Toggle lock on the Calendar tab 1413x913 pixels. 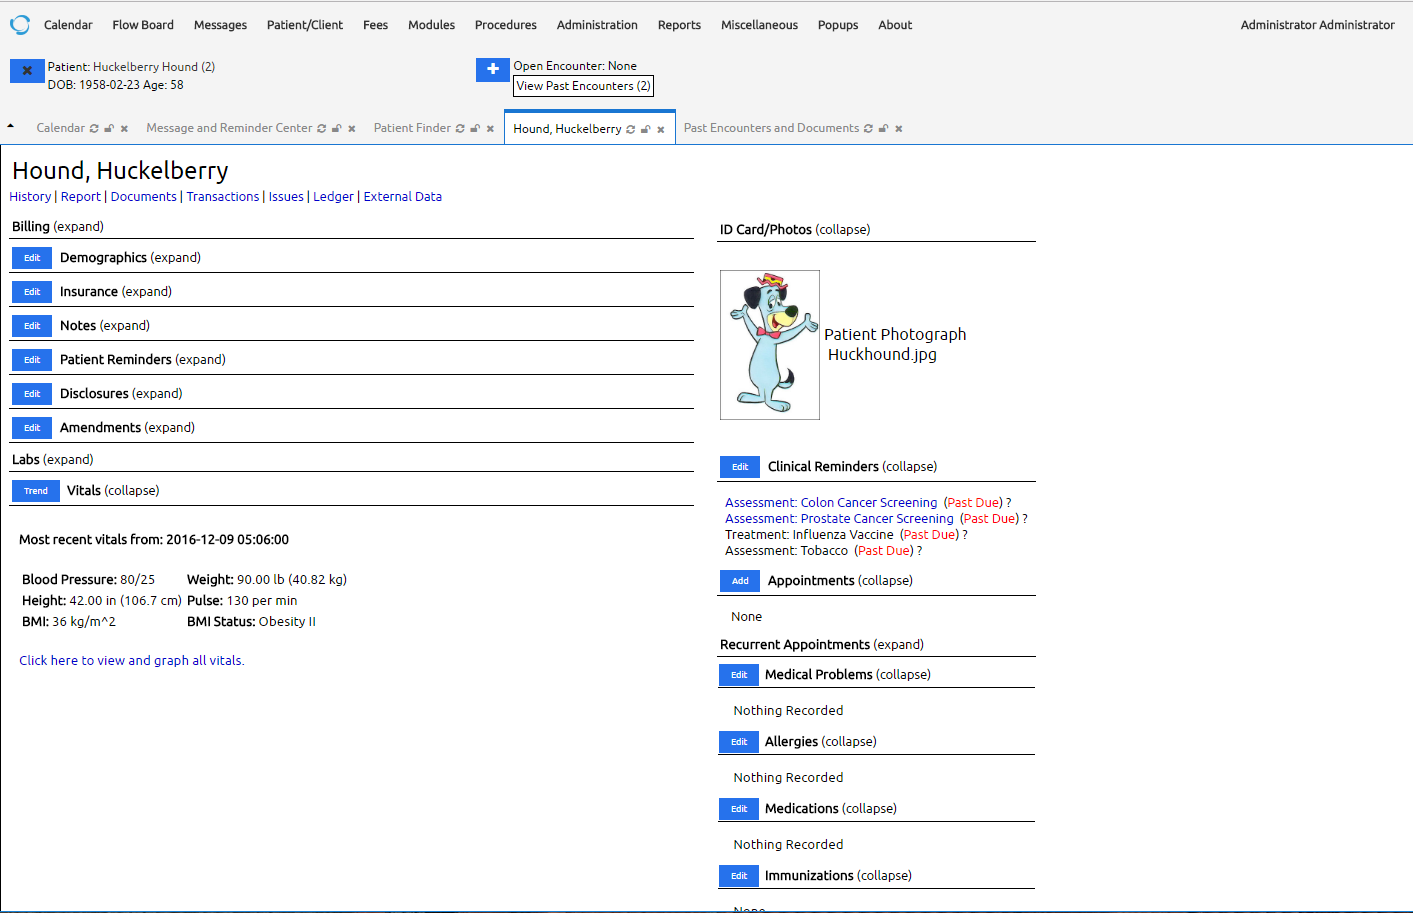click(109, 129)
